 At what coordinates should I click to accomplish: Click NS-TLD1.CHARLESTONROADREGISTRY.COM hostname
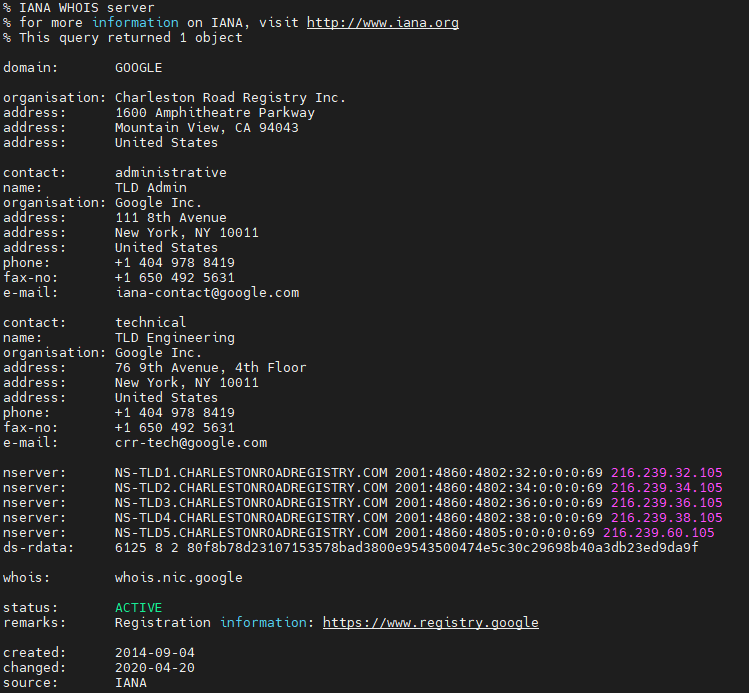point(251,472)
